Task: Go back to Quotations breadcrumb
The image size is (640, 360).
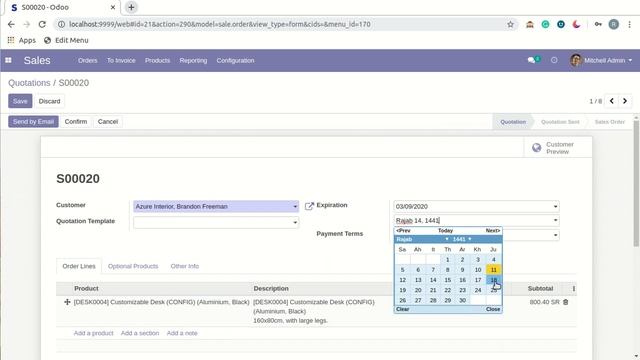Action: point(29,83)
